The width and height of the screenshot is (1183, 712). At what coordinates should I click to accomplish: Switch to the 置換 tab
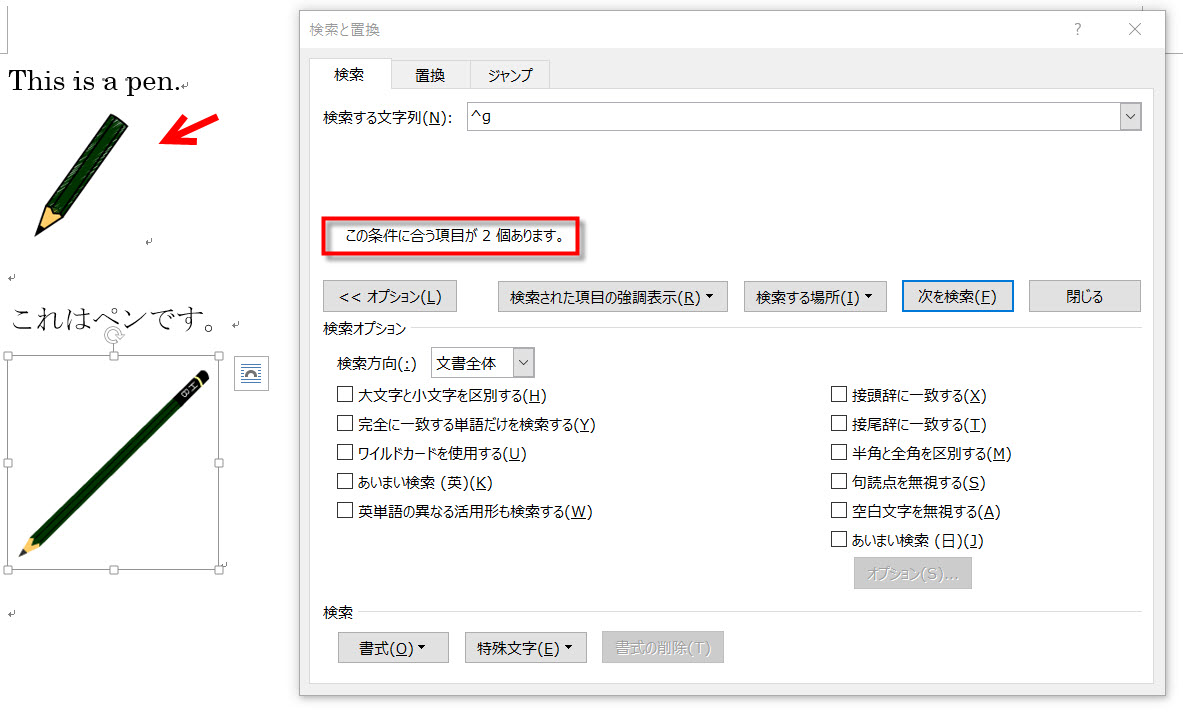click(x=430, y=75)
